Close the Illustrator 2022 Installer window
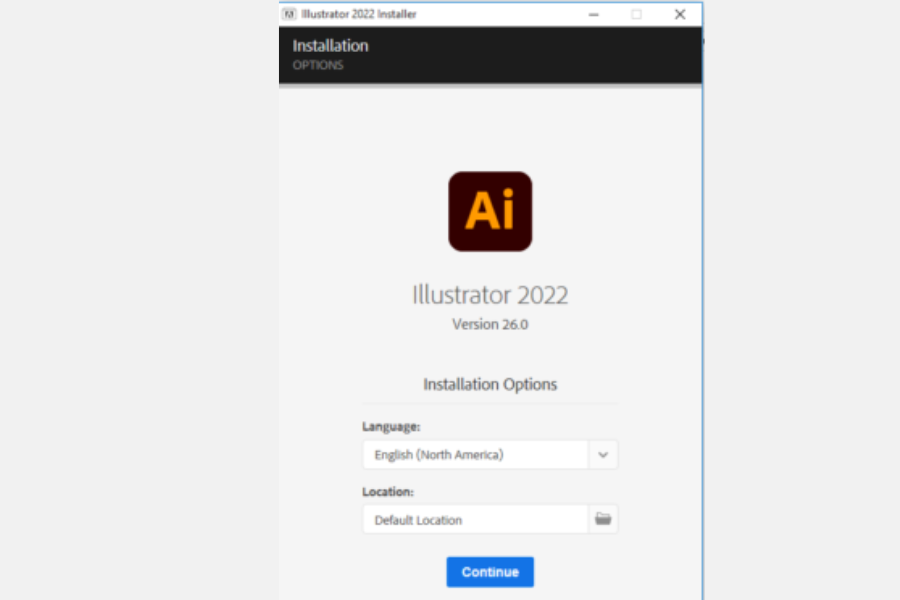This screenshot has width=900, height=600. (680, 14)
